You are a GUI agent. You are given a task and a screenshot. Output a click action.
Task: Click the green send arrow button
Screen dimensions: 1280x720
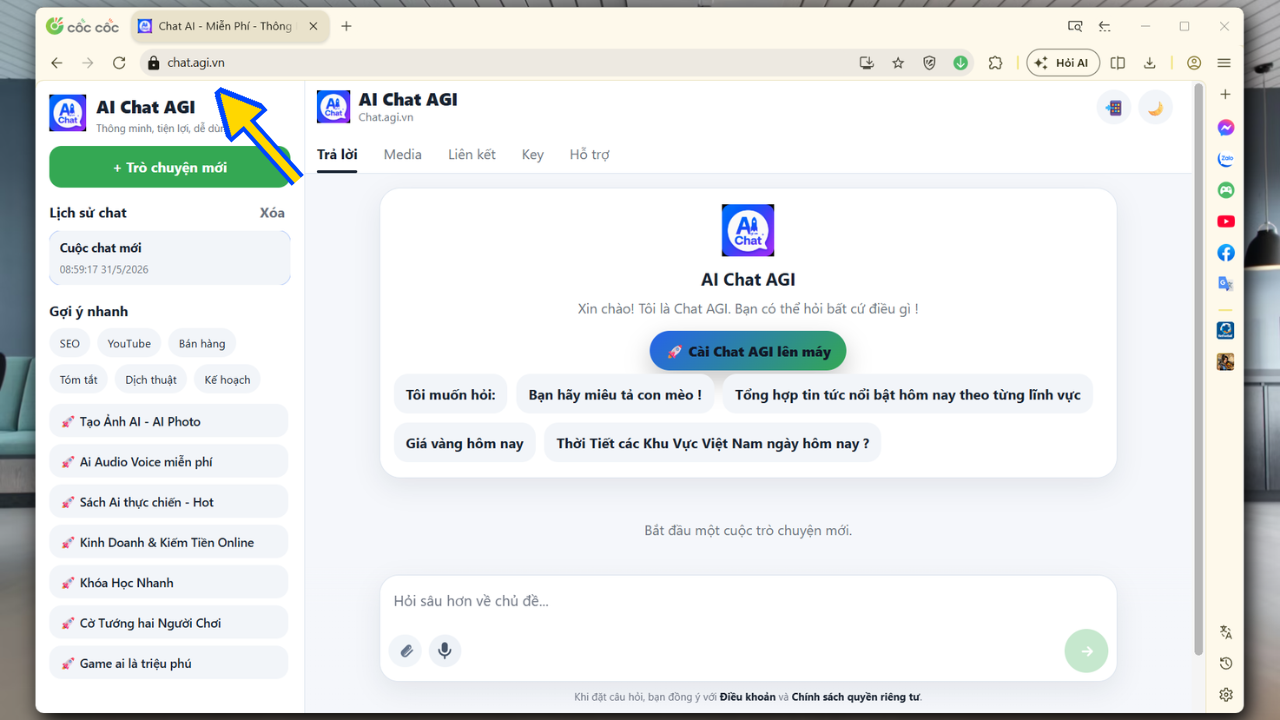tap(1086, 651)
